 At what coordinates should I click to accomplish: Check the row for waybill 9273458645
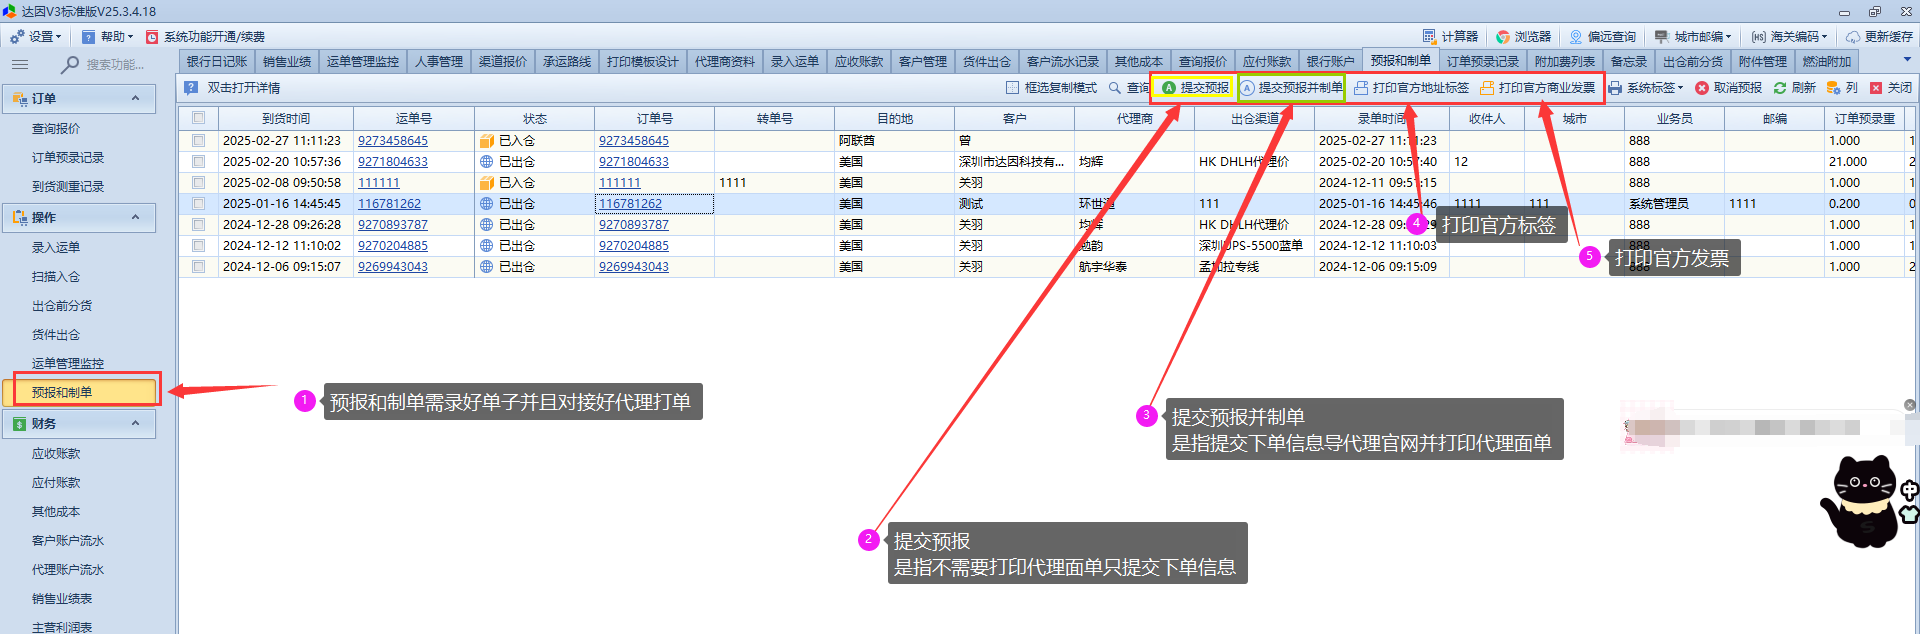coord(198,141)
